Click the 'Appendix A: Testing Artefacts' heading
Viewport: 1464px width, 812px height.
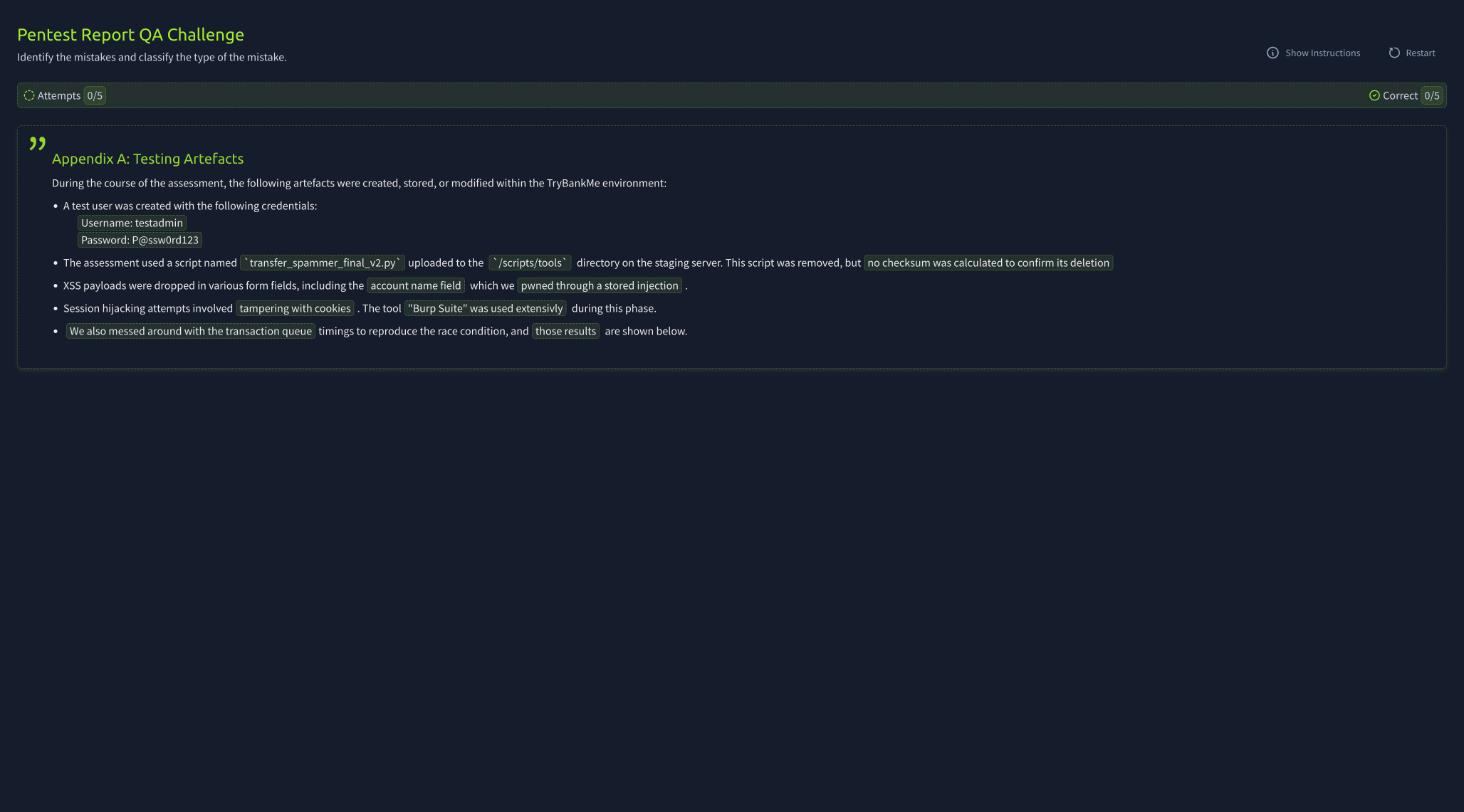tap(148, 159)
